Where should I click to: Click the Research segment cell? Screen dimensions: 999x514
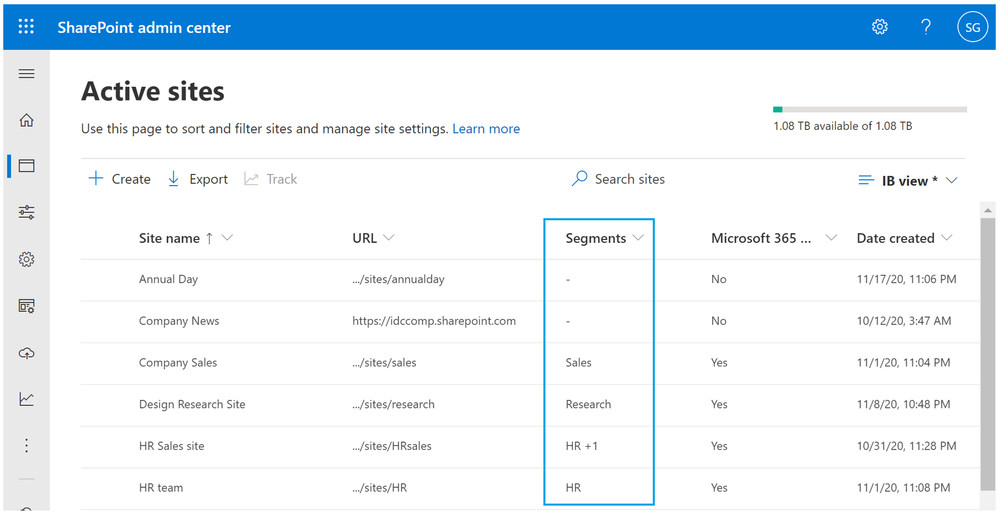coord(588,404)
